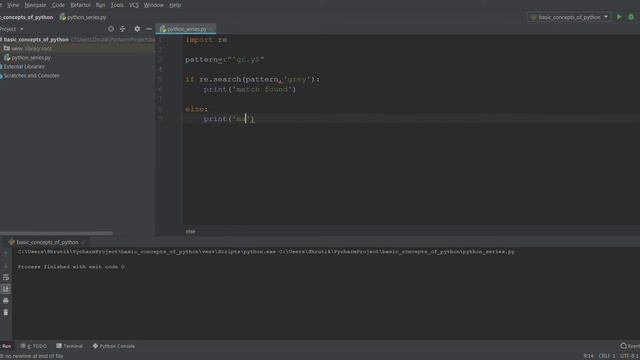Image resolution: width=640 pixels, height=360 pixels.
Task: Open the run configuration dropdown
Action: point(569,17)
